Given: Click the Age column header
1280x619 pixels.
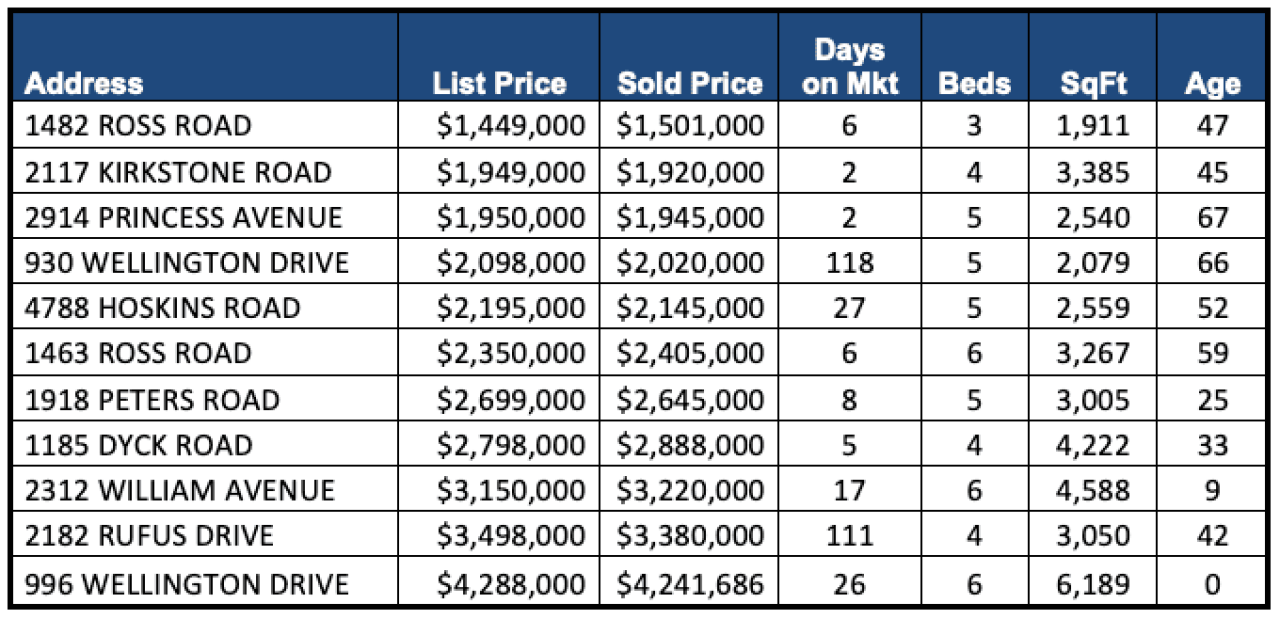Looking at the screenshot, I should pos(1212,84).
